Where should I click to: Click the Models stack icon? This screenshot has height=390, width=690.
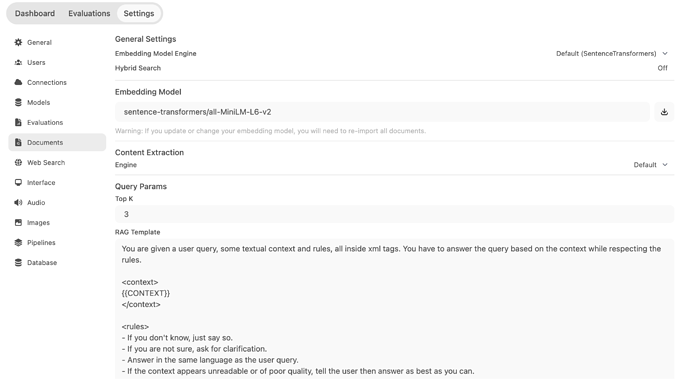[x=18, y=103]
